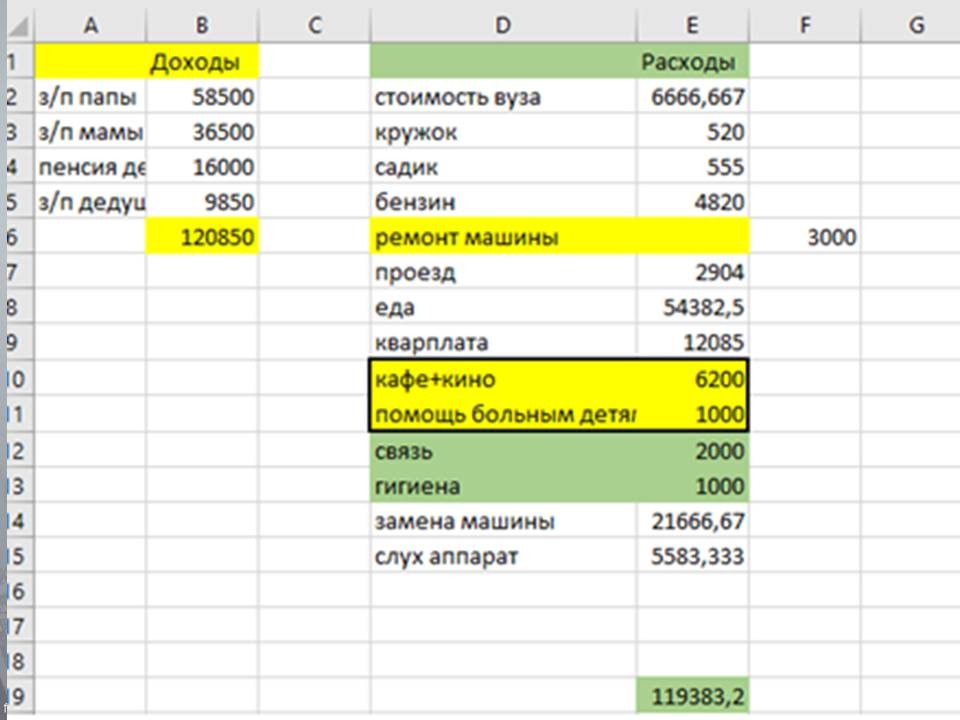
Task: Select the "кафе+кино" cell
Action: point(502,379)
